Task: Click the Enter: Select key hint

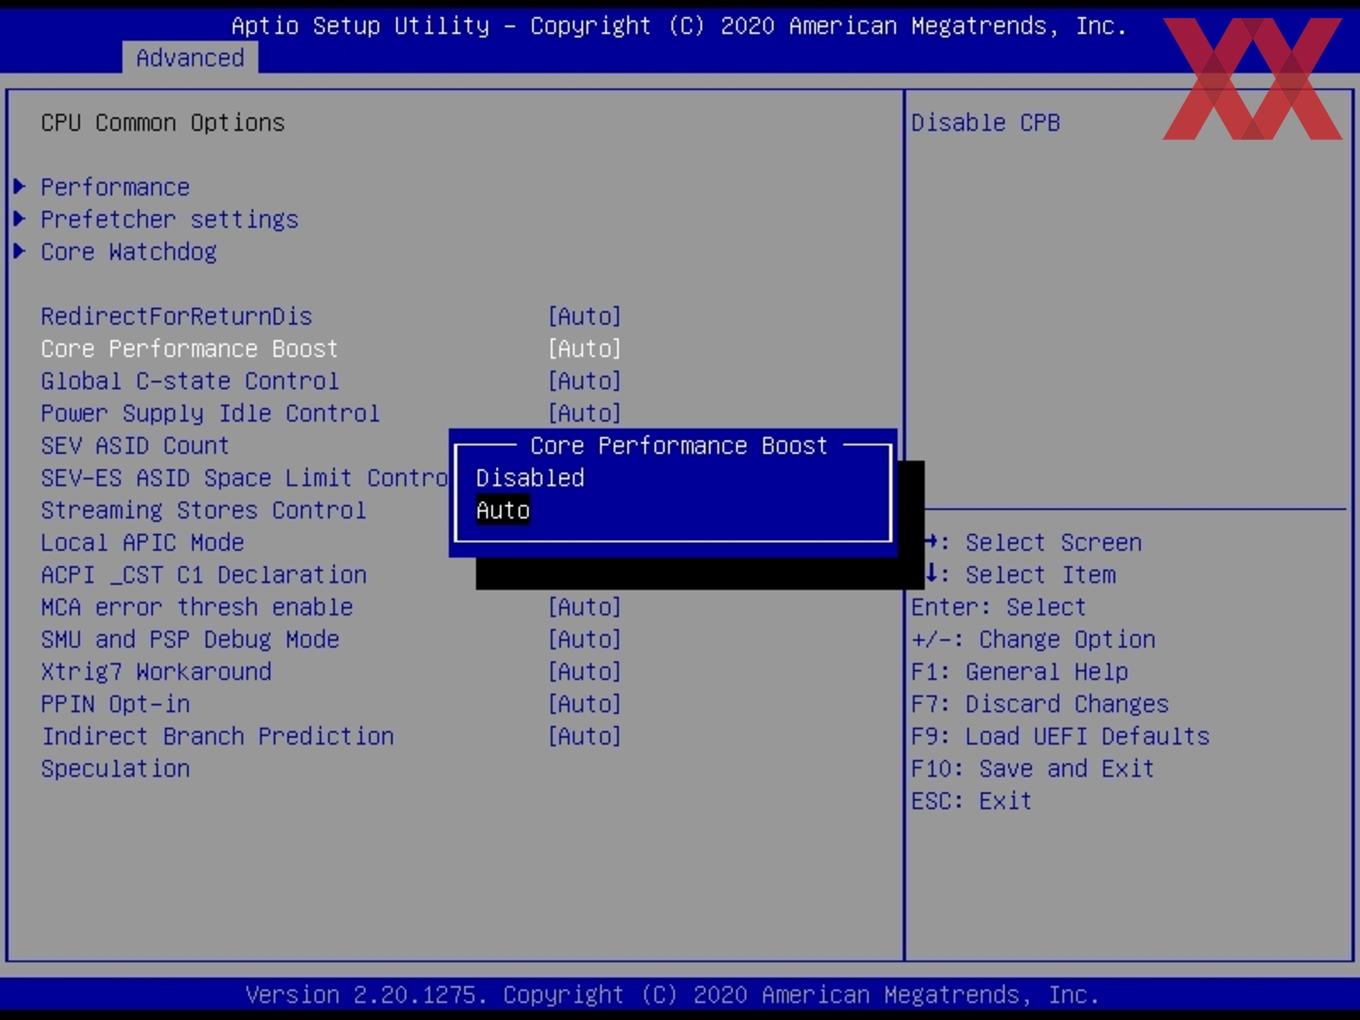Action: (x=998, y=607)
